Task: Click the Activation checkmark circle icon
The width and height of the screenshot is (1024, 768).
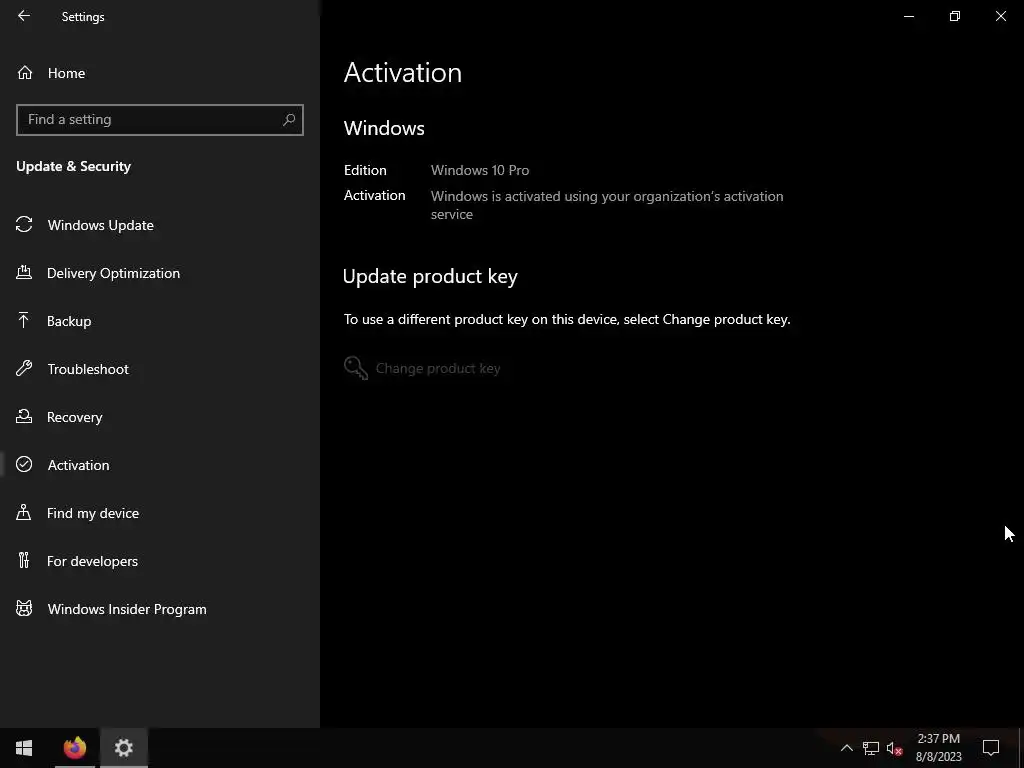Action: pyautogui.click(x=24, y=464)
